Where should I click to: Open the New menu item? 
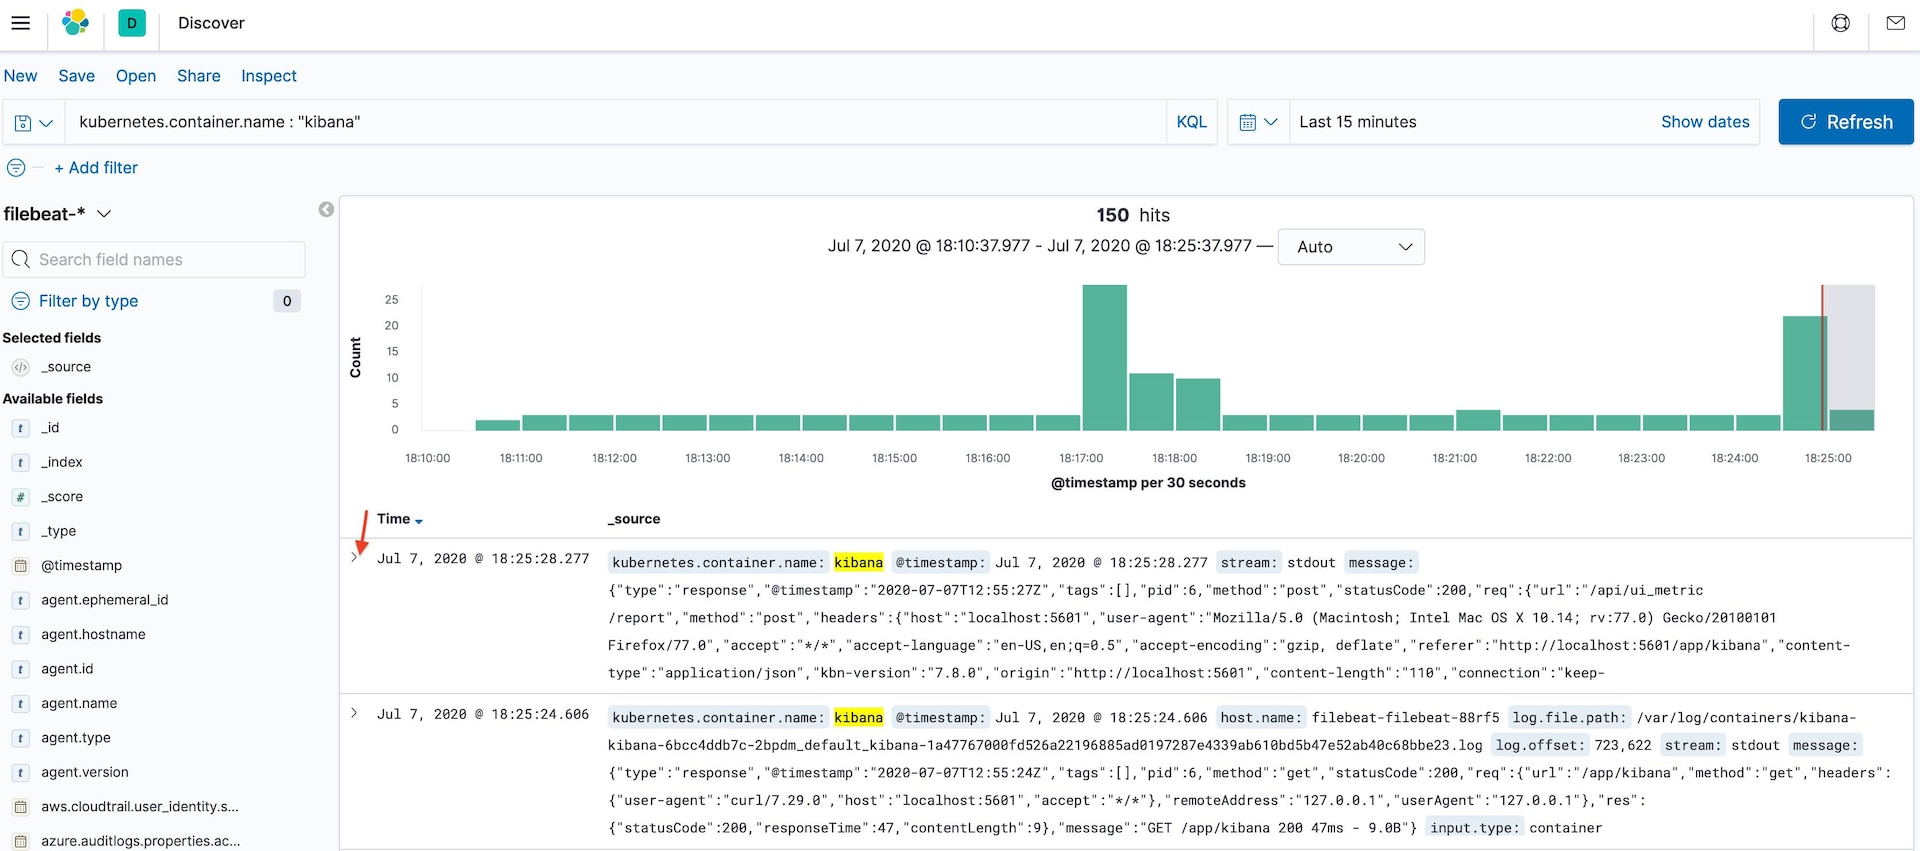pos(20,76)
